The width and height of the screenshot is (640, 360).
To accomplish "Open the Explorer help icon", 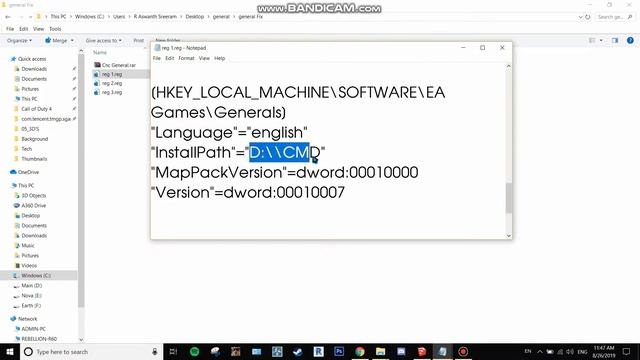I will click(x=630, y=40).
